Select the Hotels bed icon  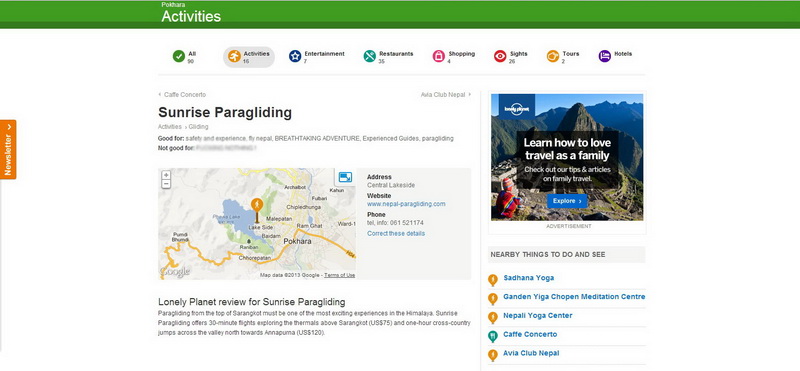pos(605,56)
